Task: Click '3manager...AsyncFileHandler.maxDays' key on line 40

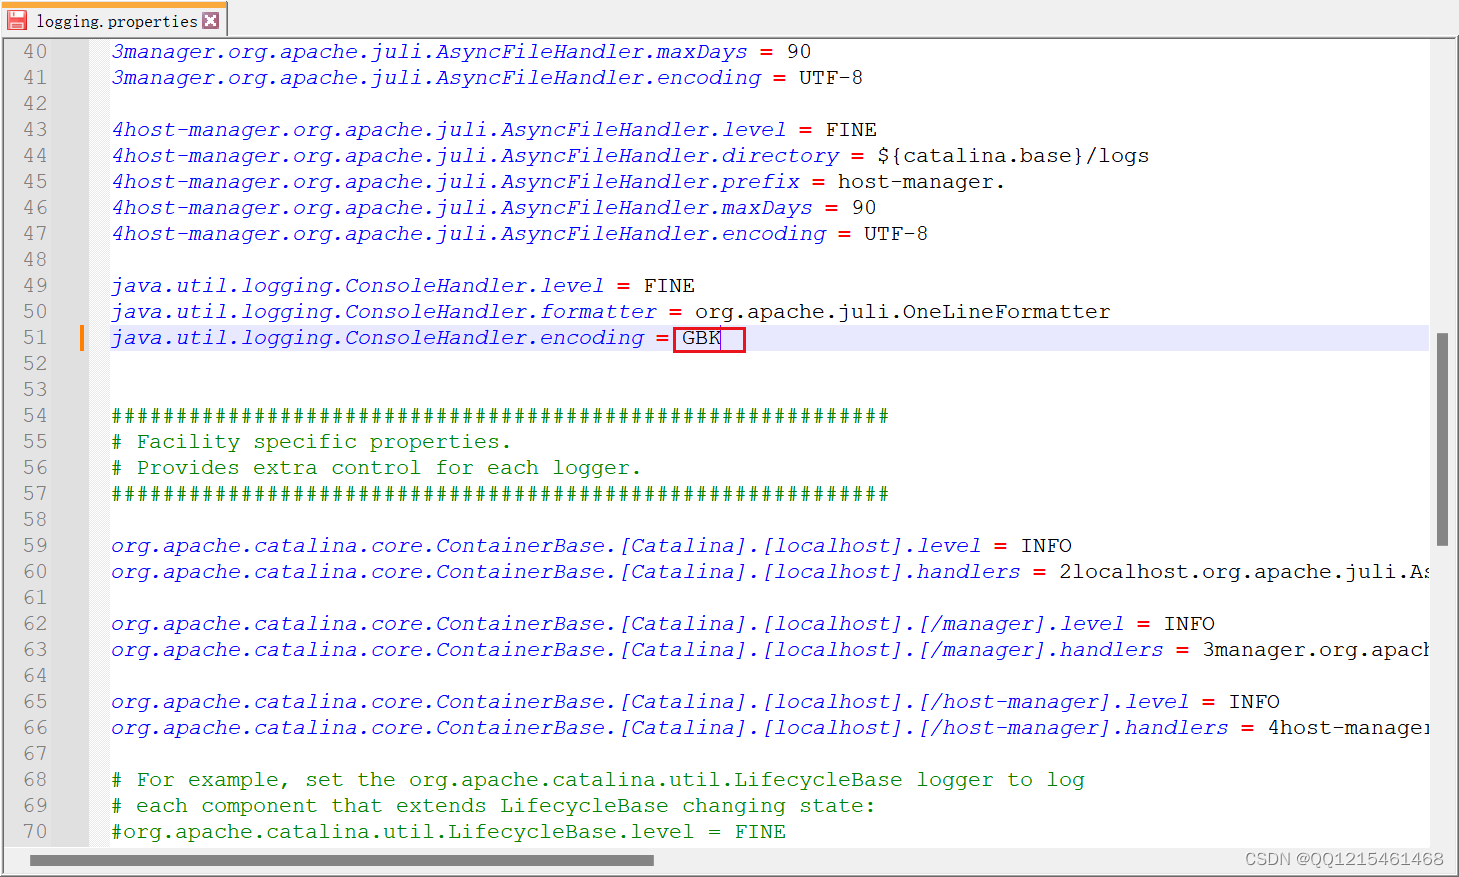Action: pos(430,52)
